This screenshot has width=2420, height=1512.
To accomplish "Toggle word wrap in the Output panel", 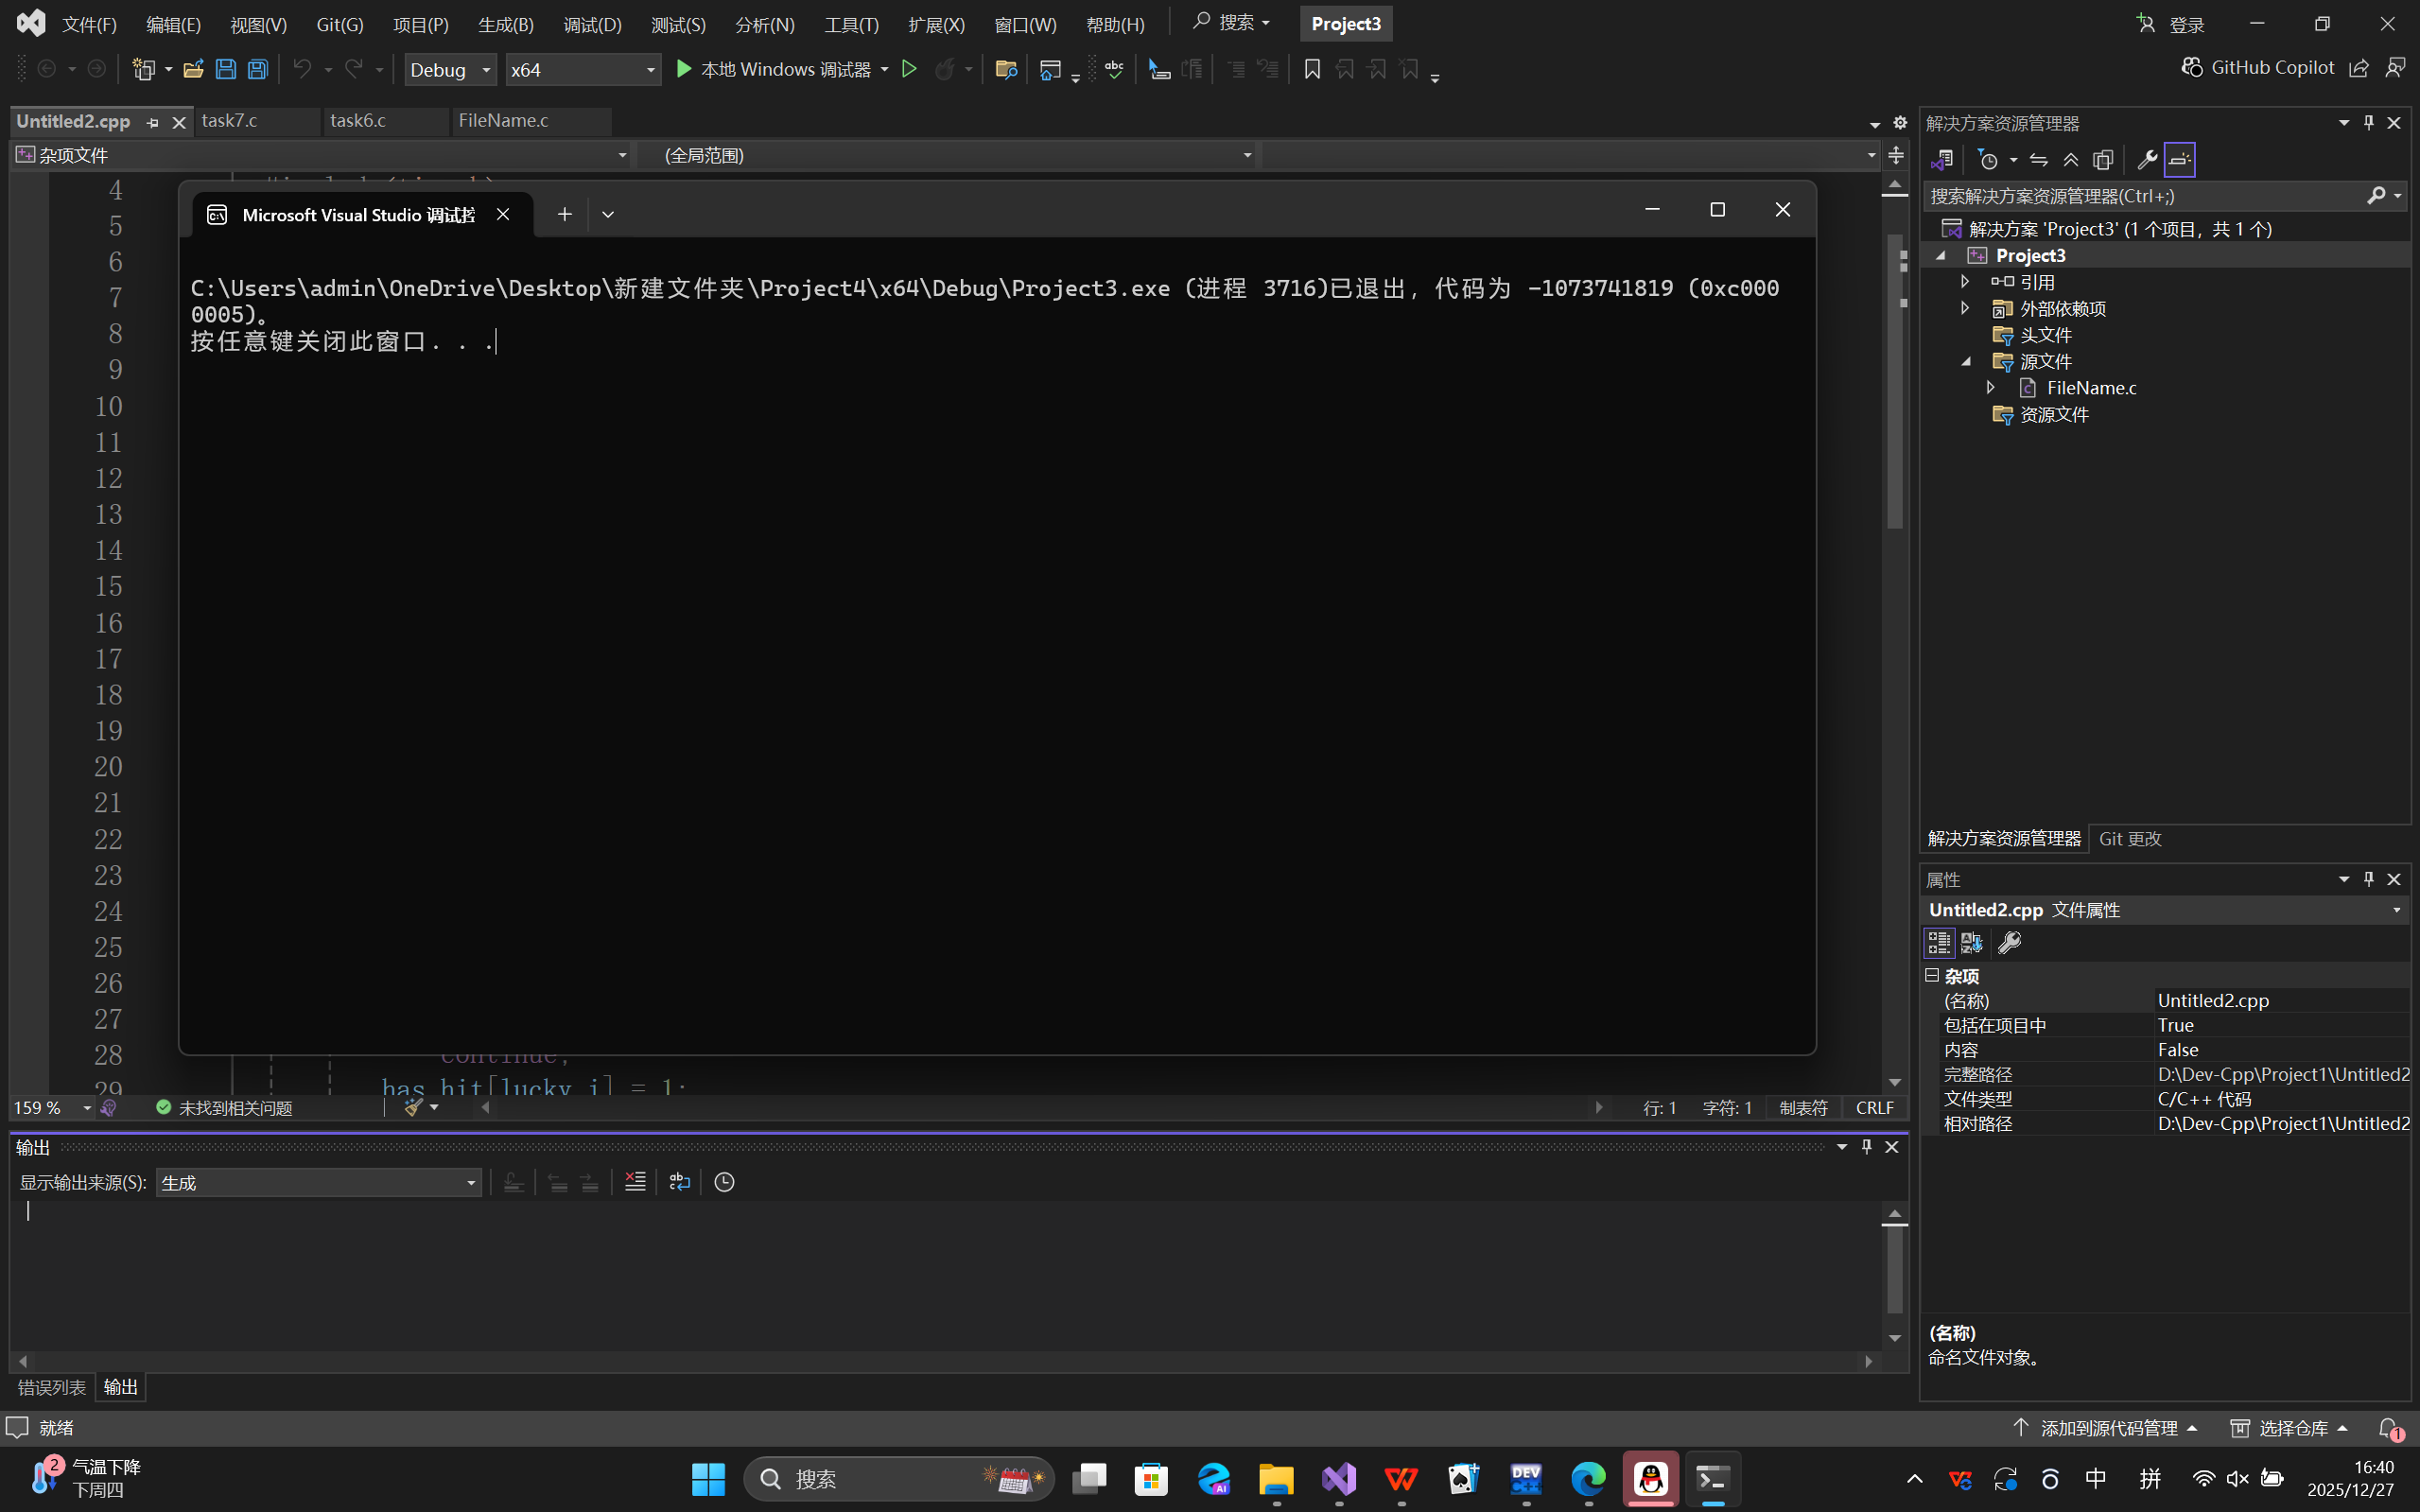I will [x=680, y=1182].
